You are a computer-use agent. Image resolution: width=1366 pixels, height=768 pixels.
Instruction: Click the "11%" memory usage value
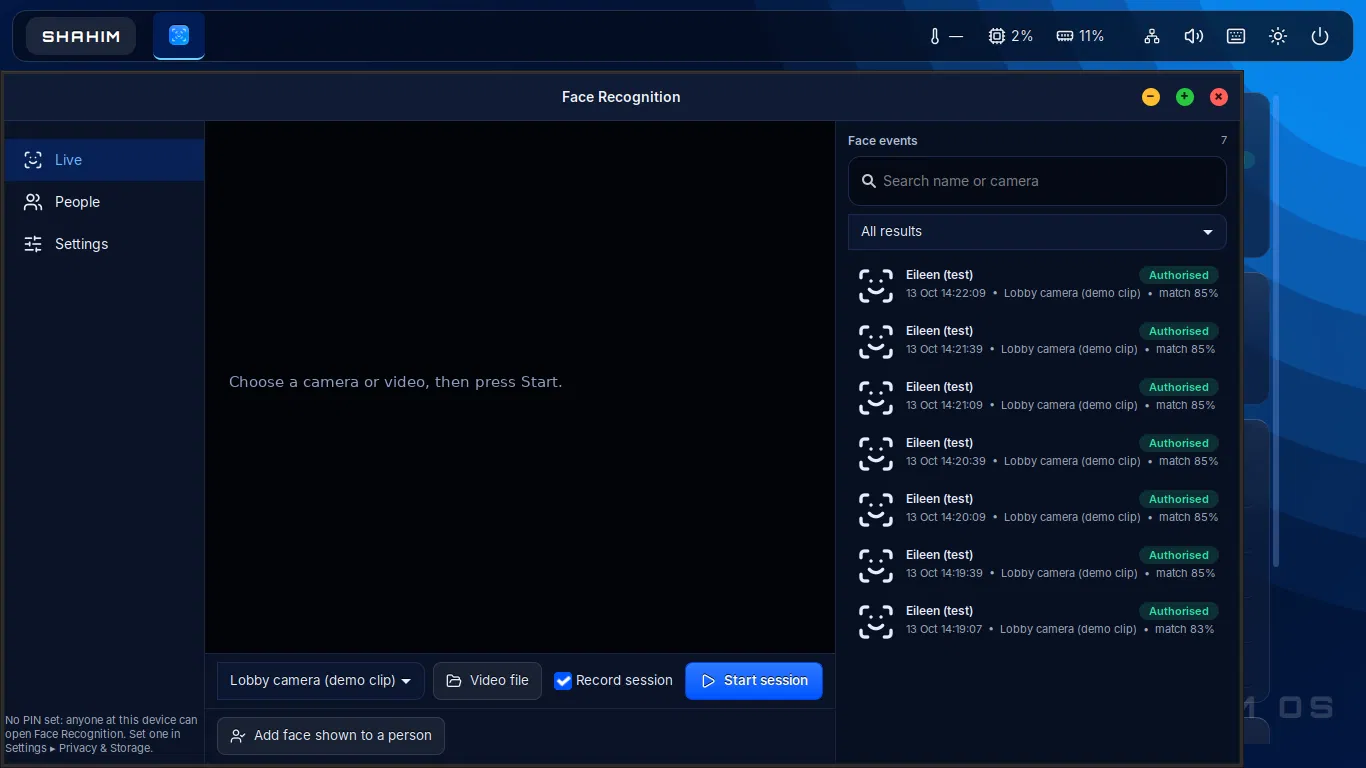click(x=1092, y=36)
